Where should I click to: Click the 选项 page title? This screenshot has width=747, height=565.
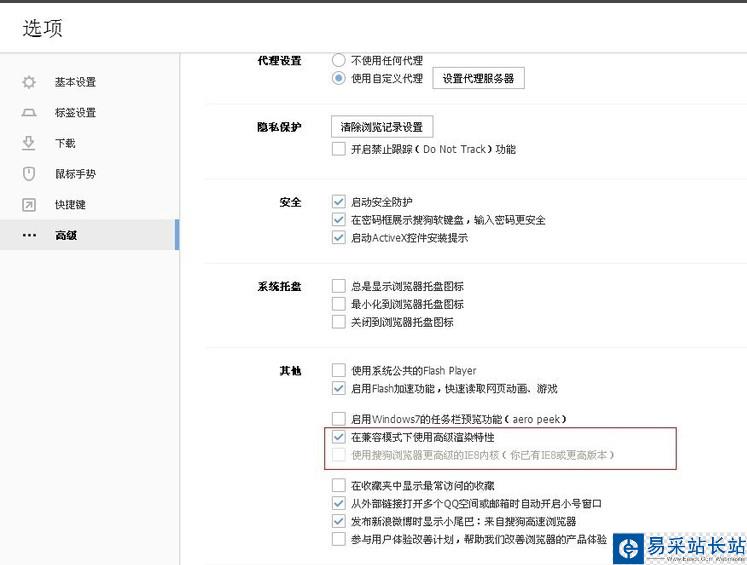tap(42, 28)
